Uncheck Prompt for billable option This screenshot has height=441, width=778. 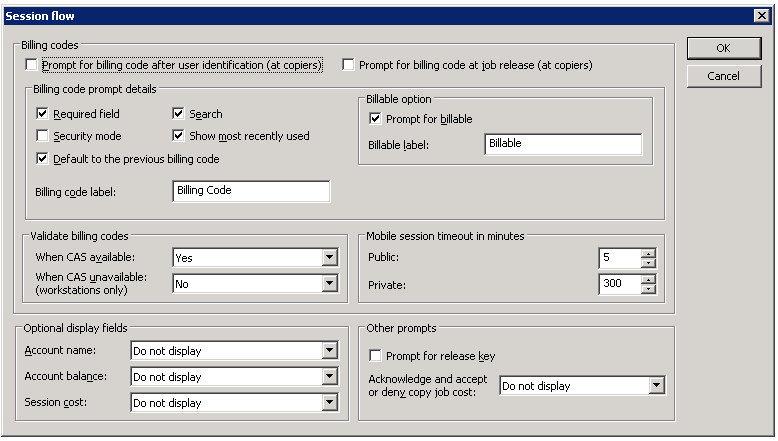pyautogui.click(x=375, y=119)
